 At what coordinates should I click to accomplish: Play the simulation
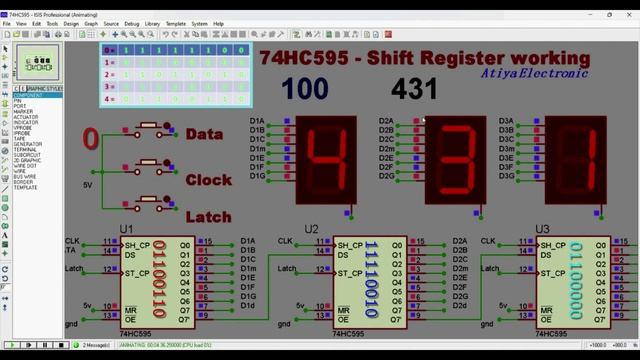coord(12,345)
